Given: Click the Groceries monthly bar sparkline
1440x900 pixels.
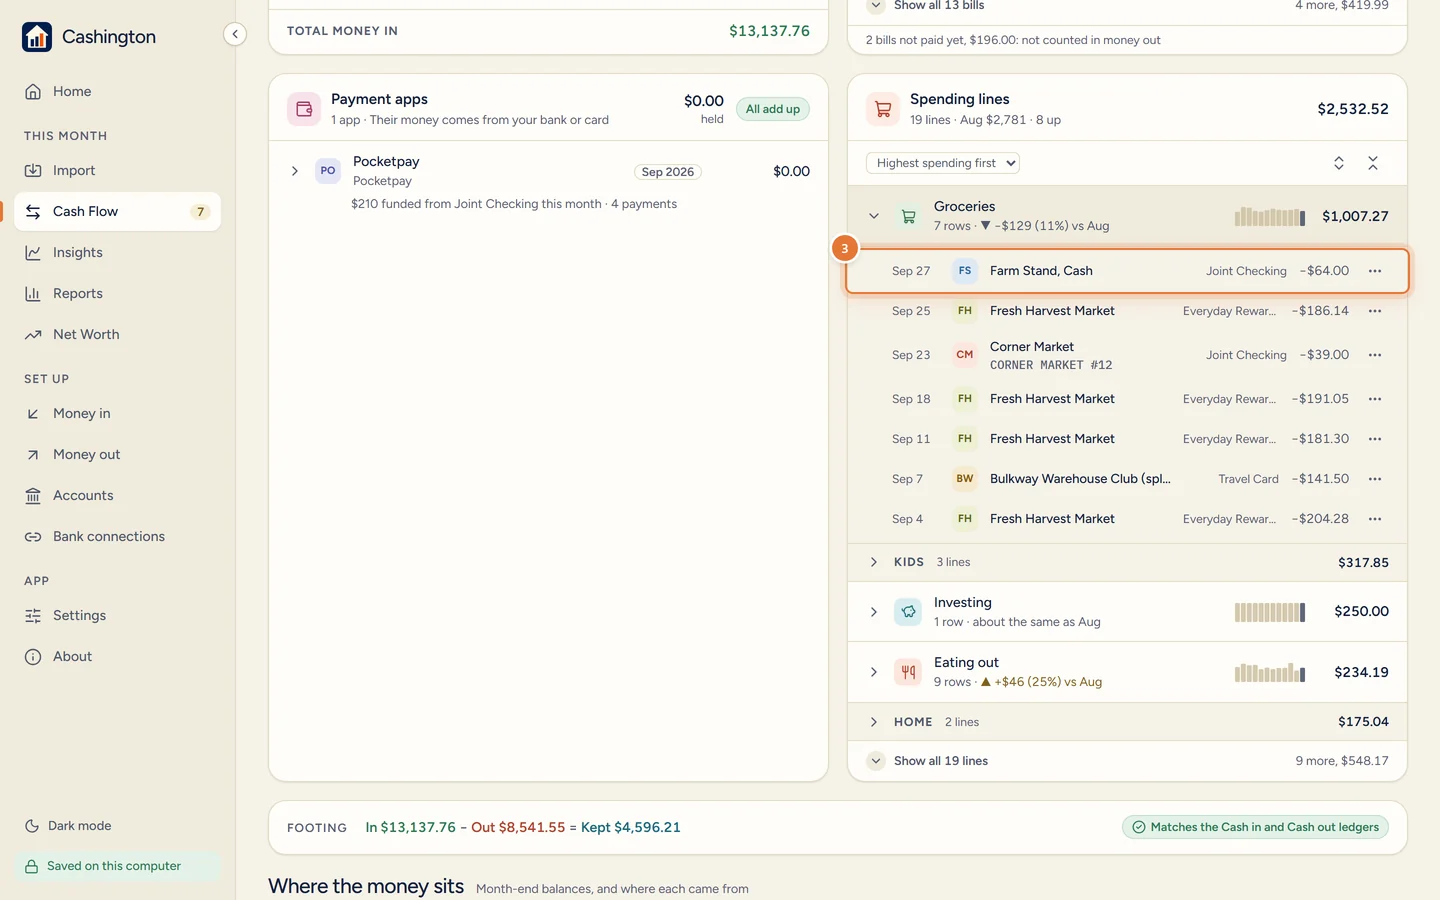Looking at the screenshot, I should point(1270,216).
